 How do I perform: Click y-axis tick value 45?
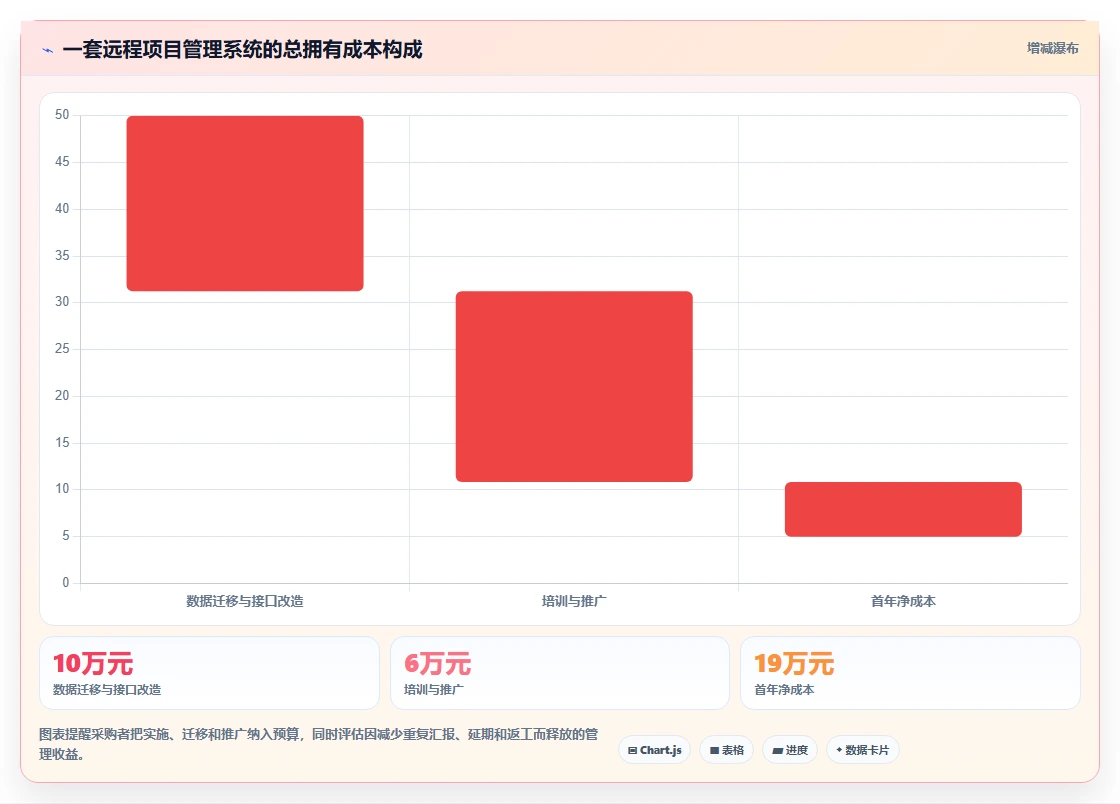[x=62, y=162]
